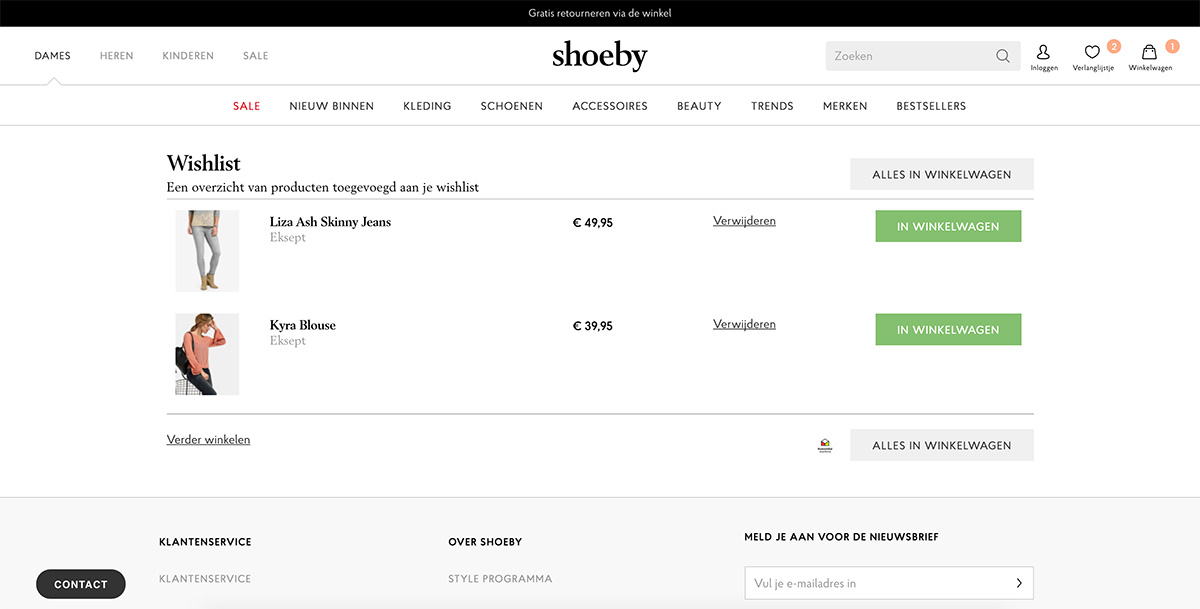Open the Verlanglijstje heart icon
Image resolution: width=1200 pixels, height=609 pixels.
tap(1092, 52)
